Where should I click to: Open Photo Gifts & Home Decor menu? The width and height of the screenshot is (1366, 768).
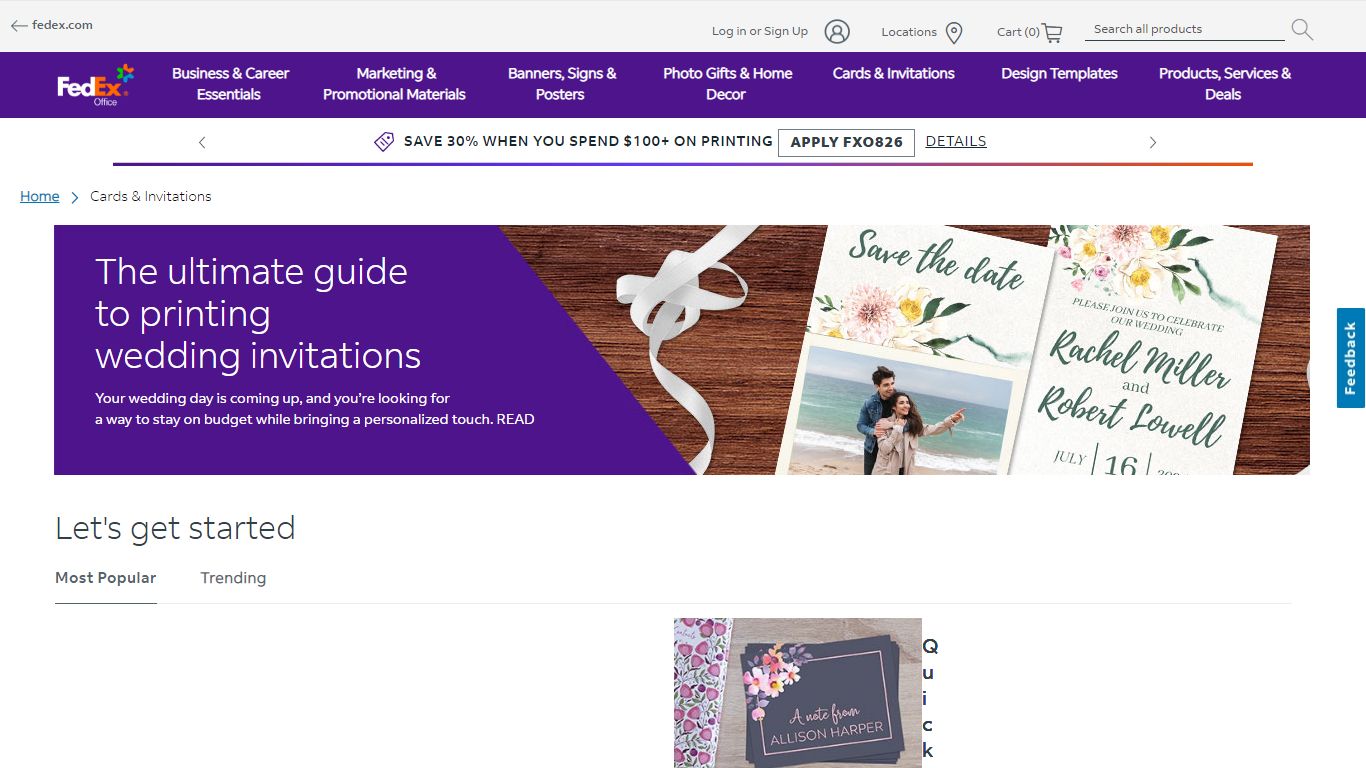(727, 84)
